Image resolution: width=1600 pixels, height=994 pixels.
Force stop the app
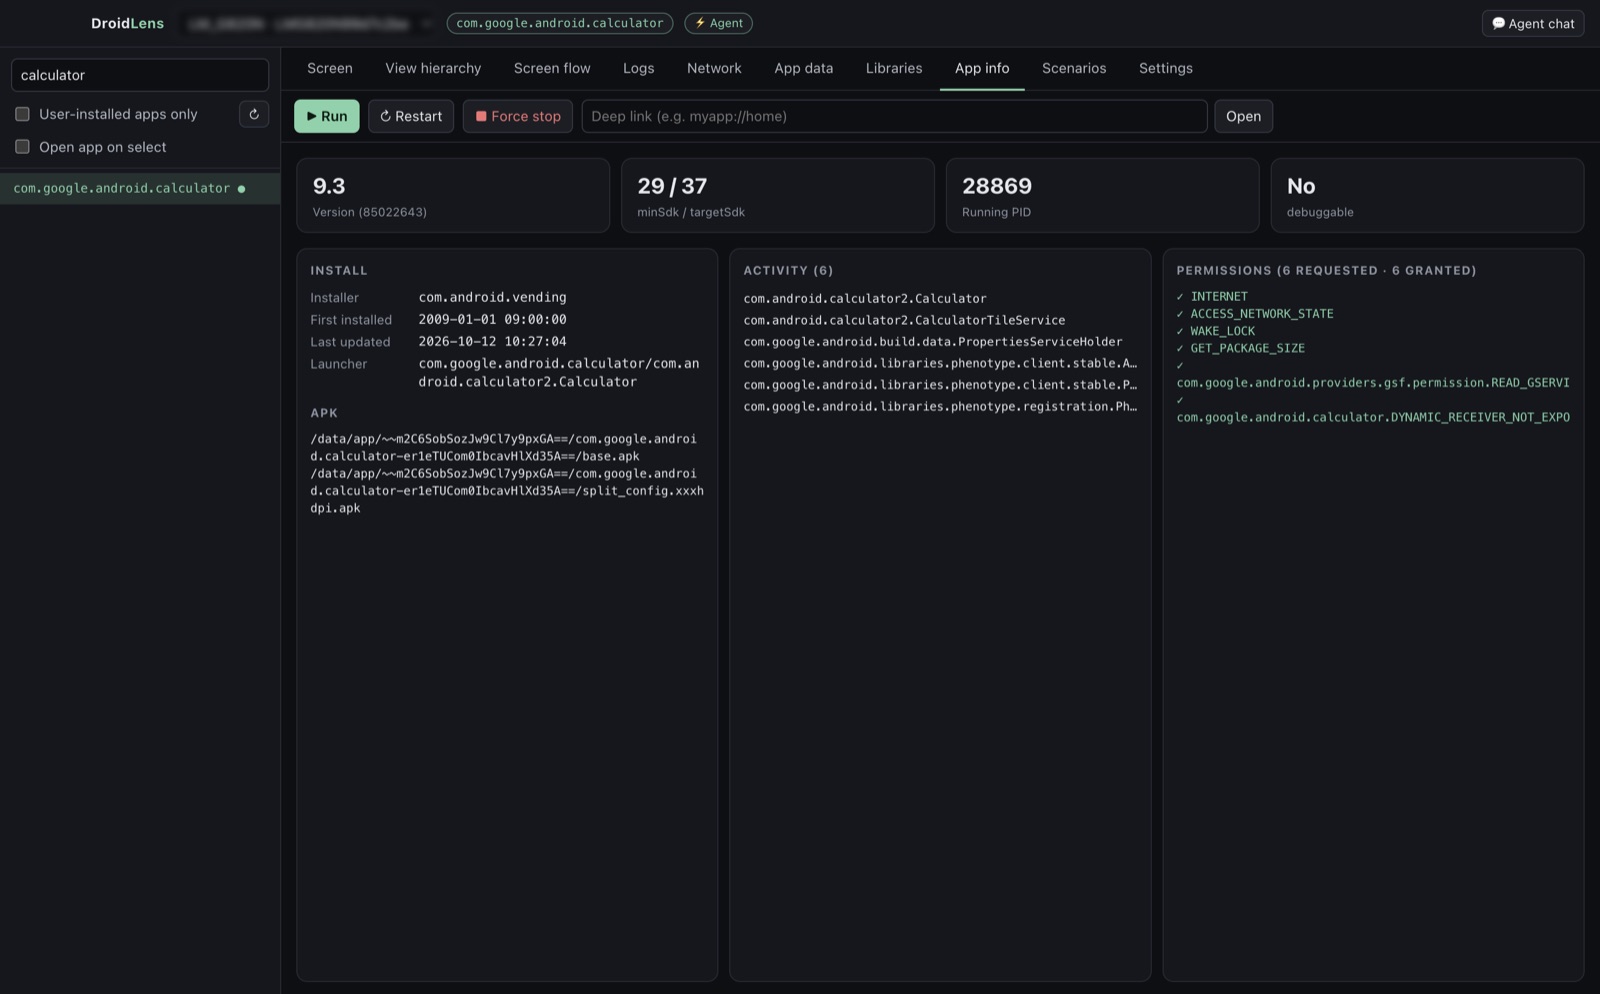[x=518, y=116]
